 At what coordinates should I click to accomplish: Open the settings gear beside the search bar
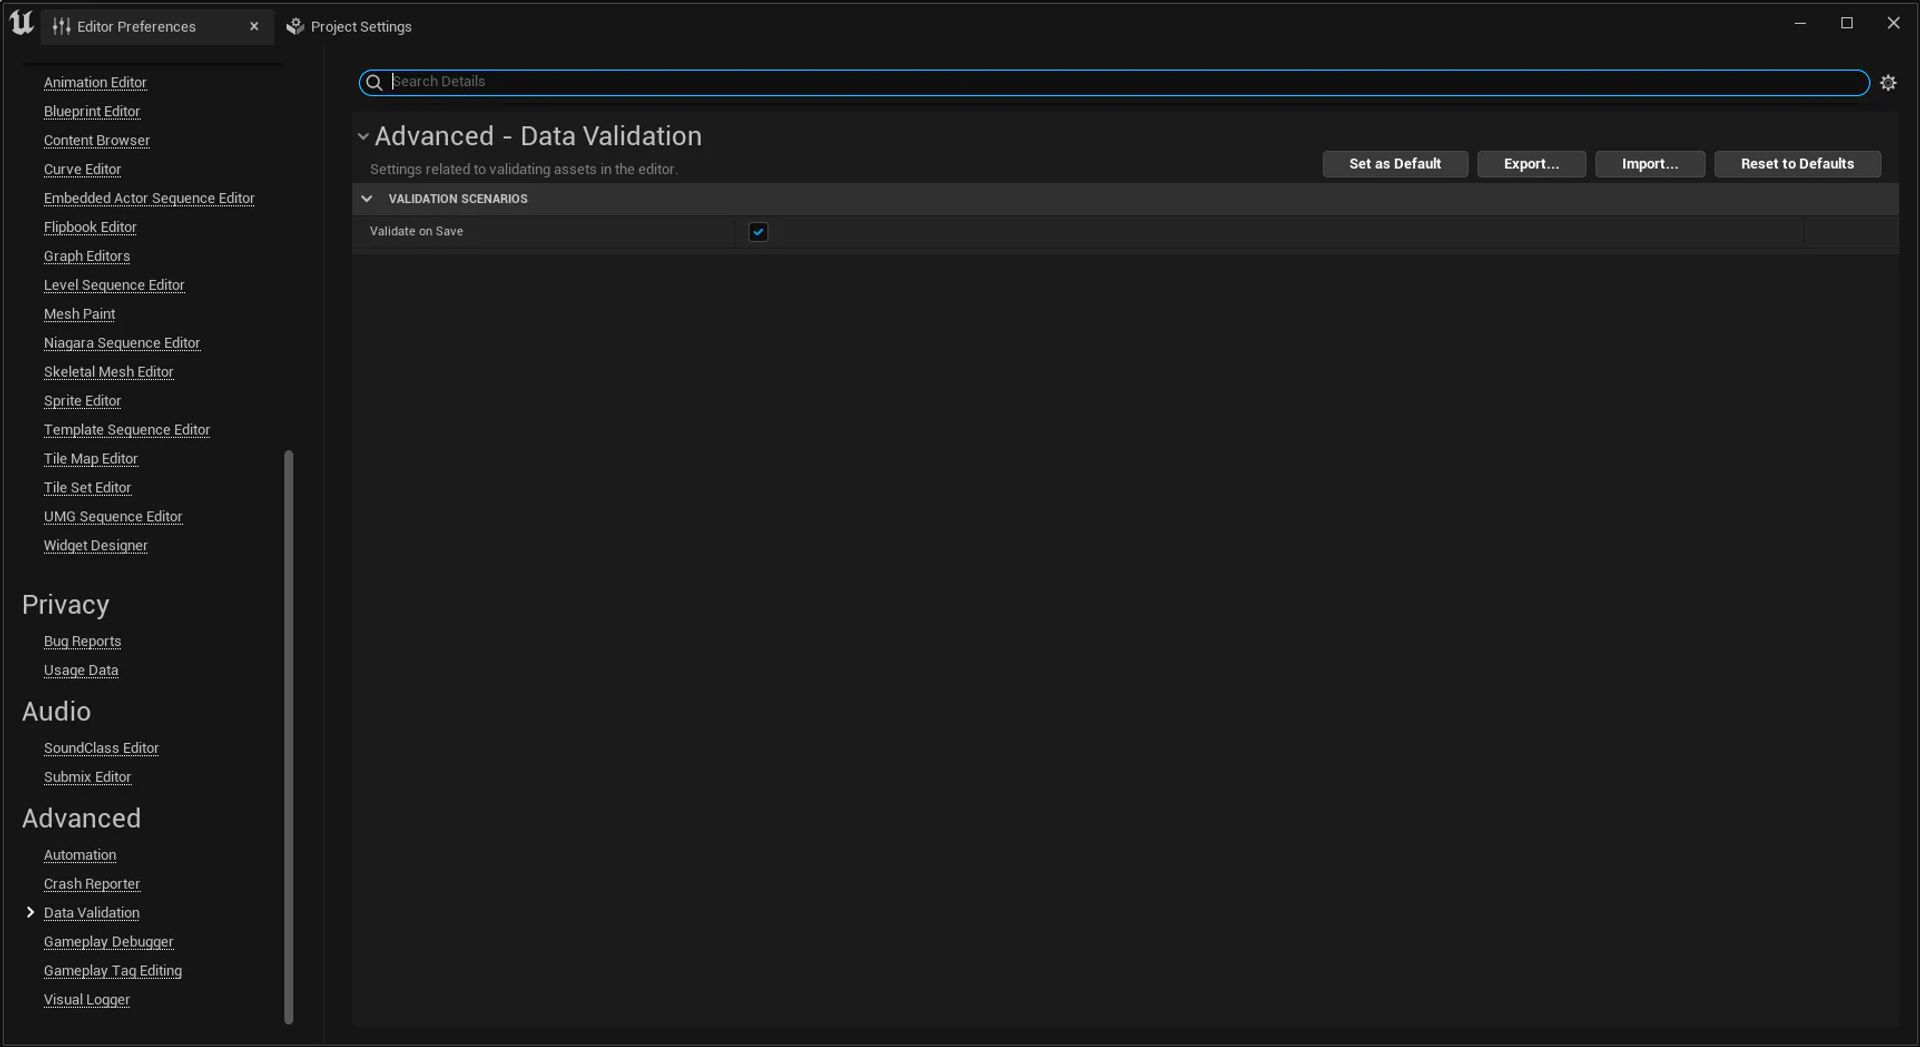[1888, 82]
